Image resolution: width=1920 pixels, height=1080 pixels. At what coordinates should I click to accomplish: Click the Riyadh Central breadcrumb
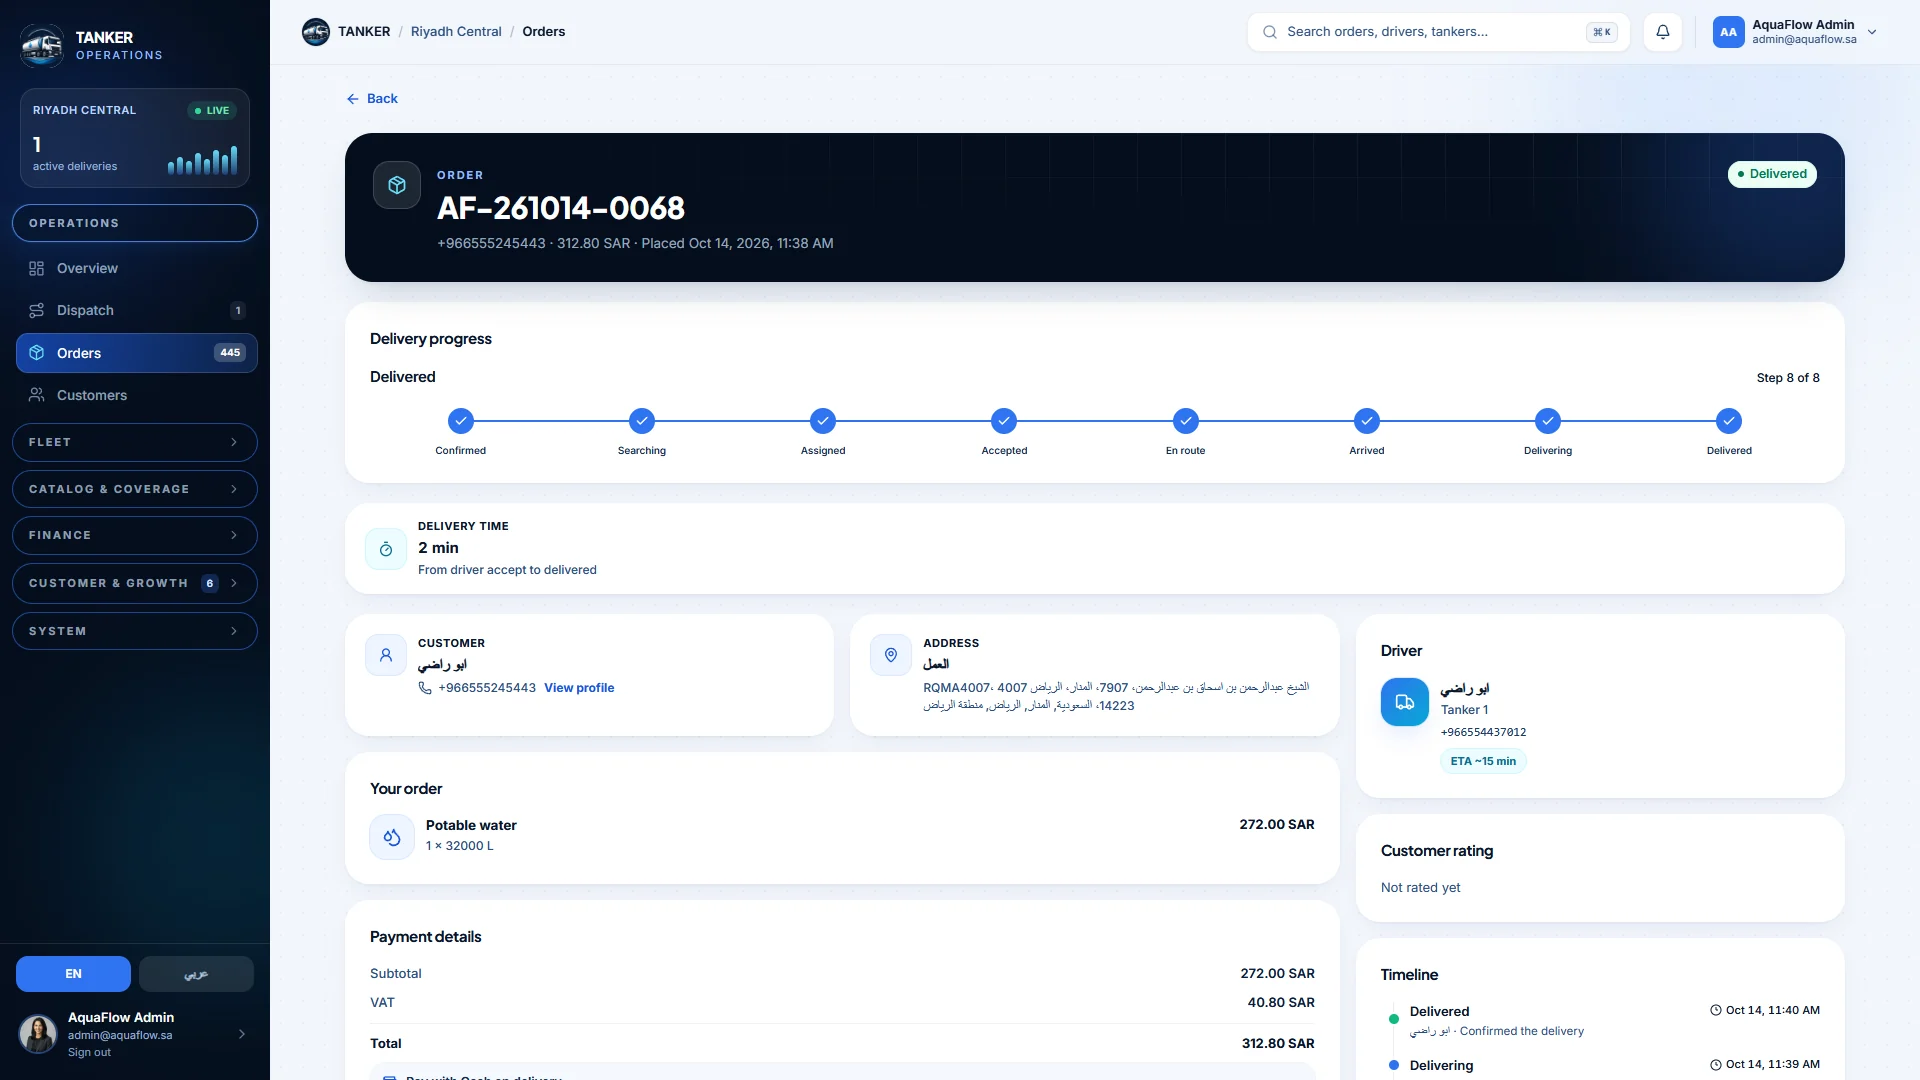coord(456,32)
